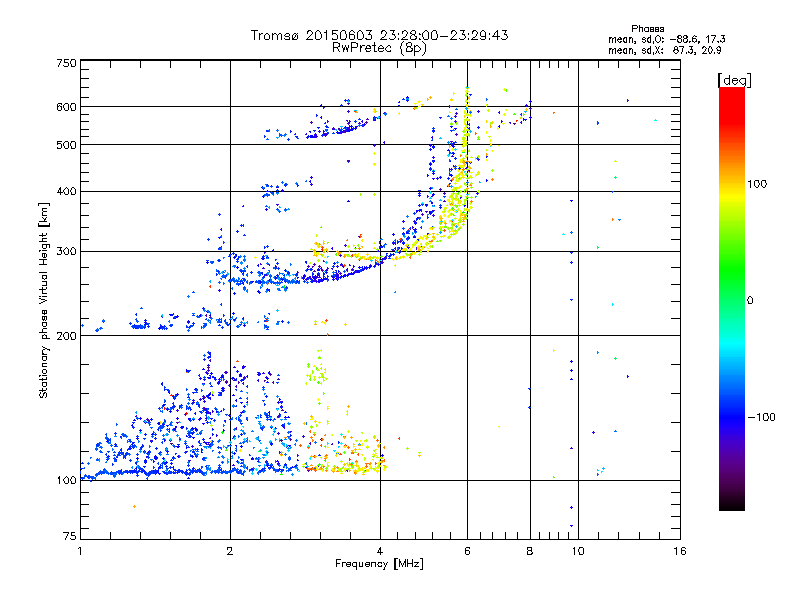
Task: Click the 'Phases' header text
Action: (x=647, y=29)
